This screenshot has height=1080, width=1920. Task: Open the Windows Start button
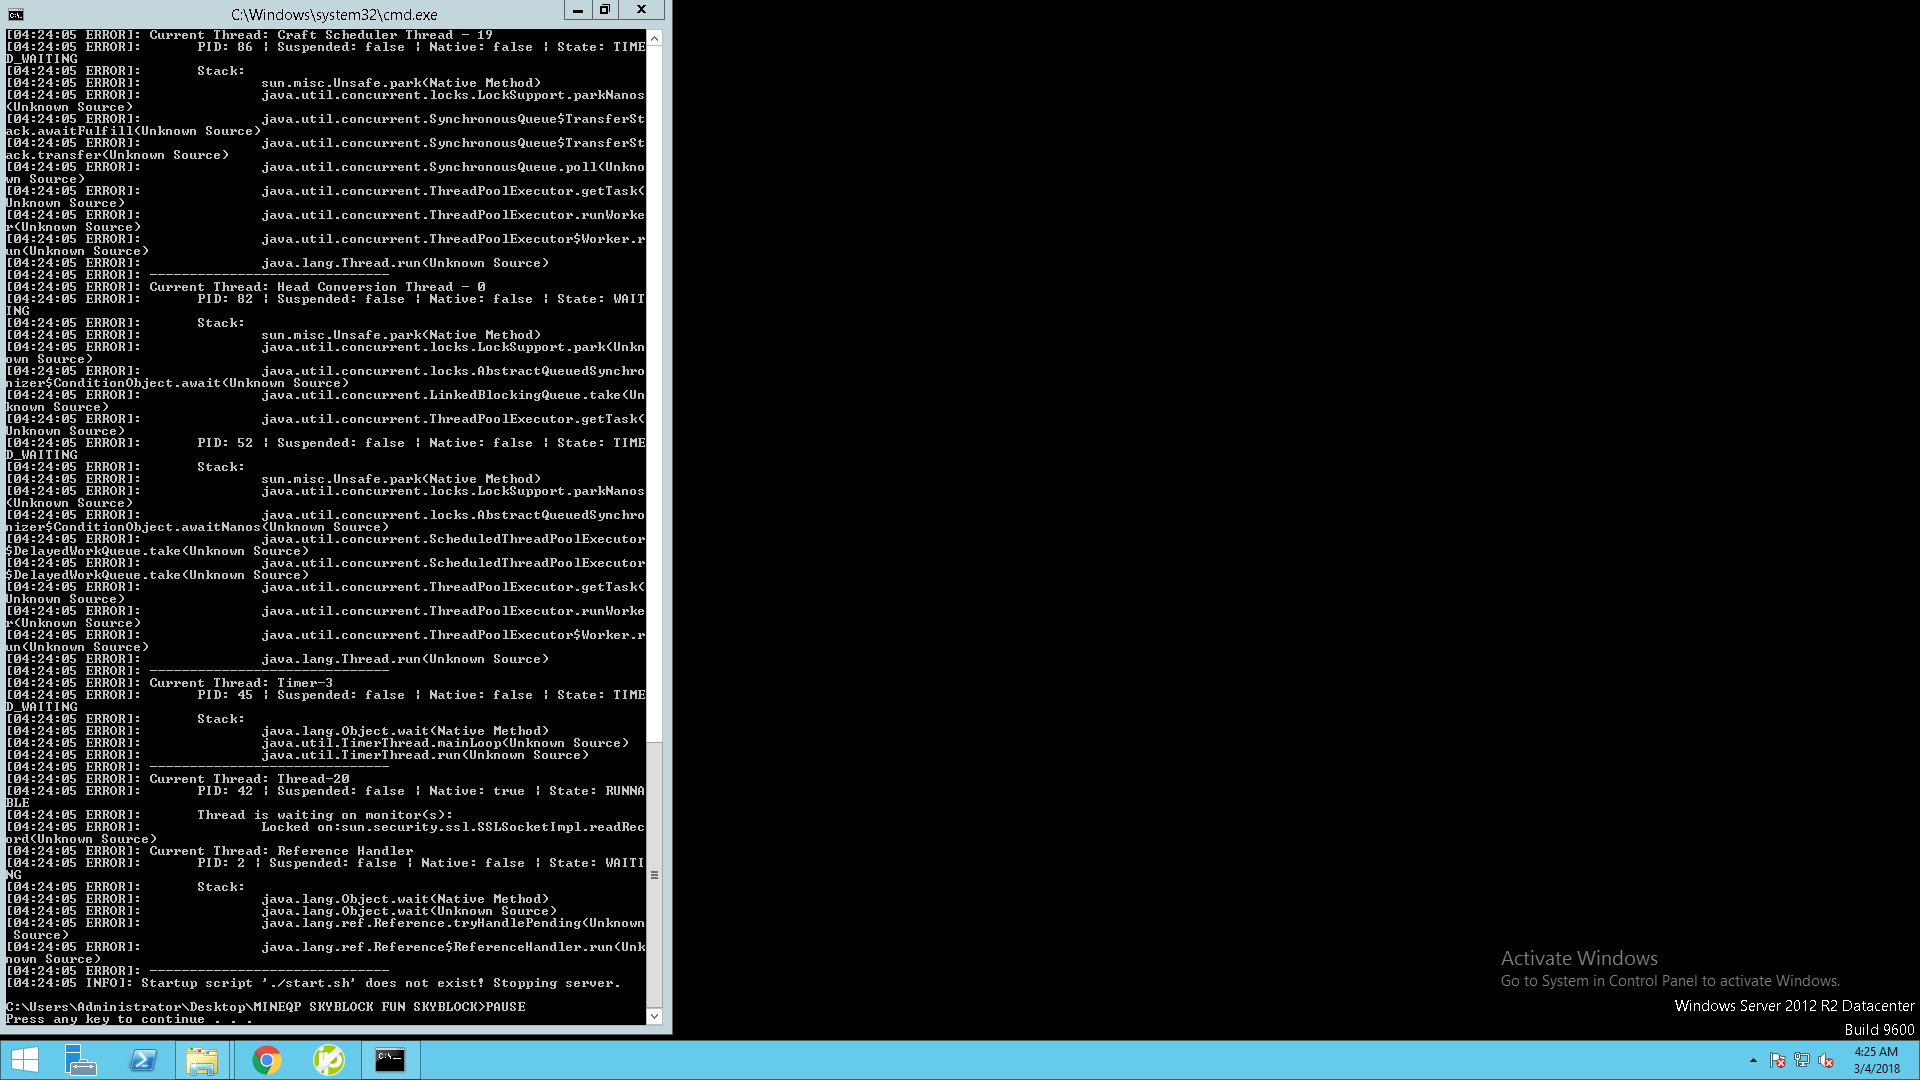(x=24, y=1060)
